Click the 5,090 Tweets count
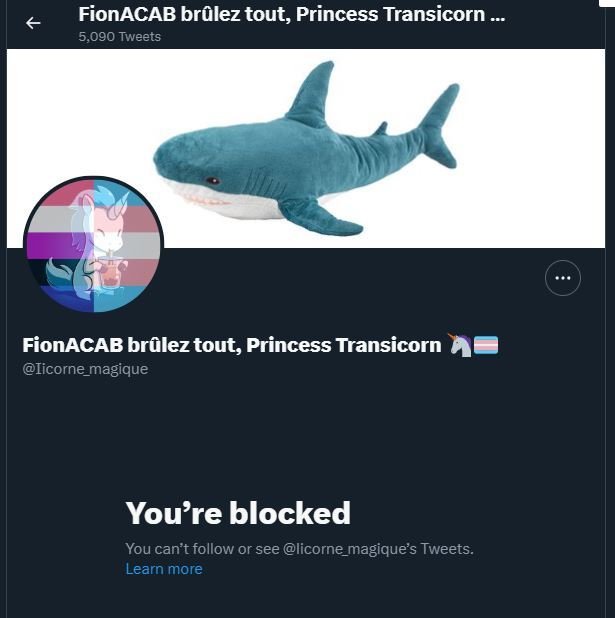Screen dimensions: 615x618 [x=119, y=37]
